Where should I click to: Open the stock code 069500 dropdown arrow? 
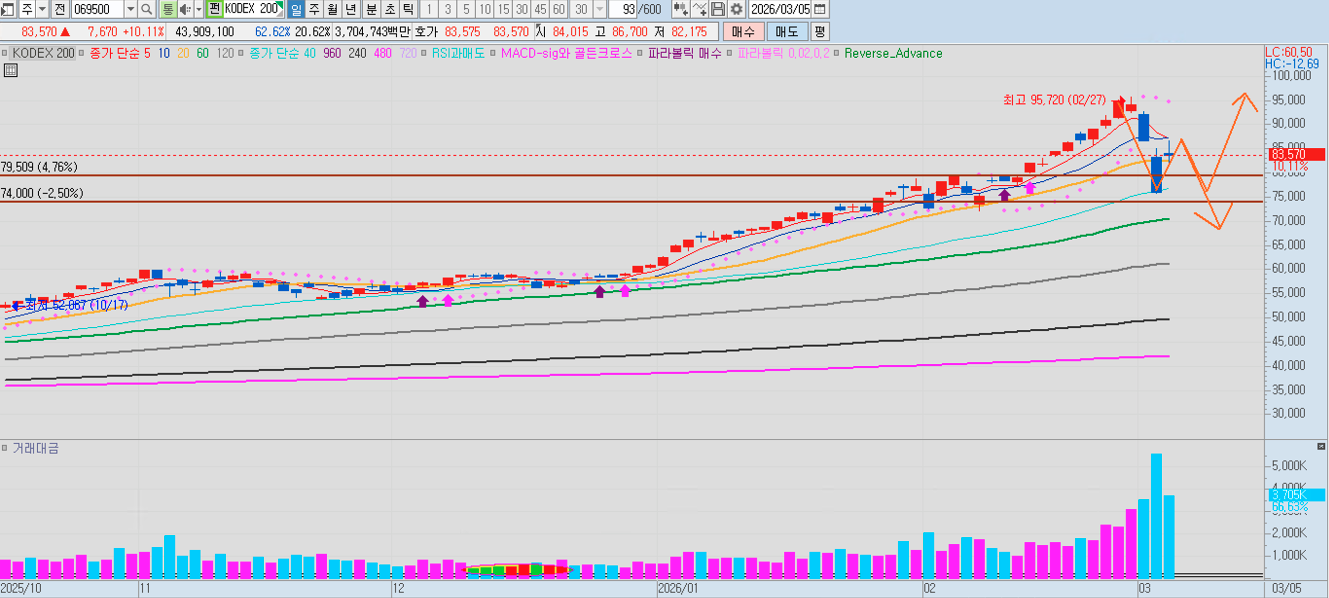[x=130, y=9]
